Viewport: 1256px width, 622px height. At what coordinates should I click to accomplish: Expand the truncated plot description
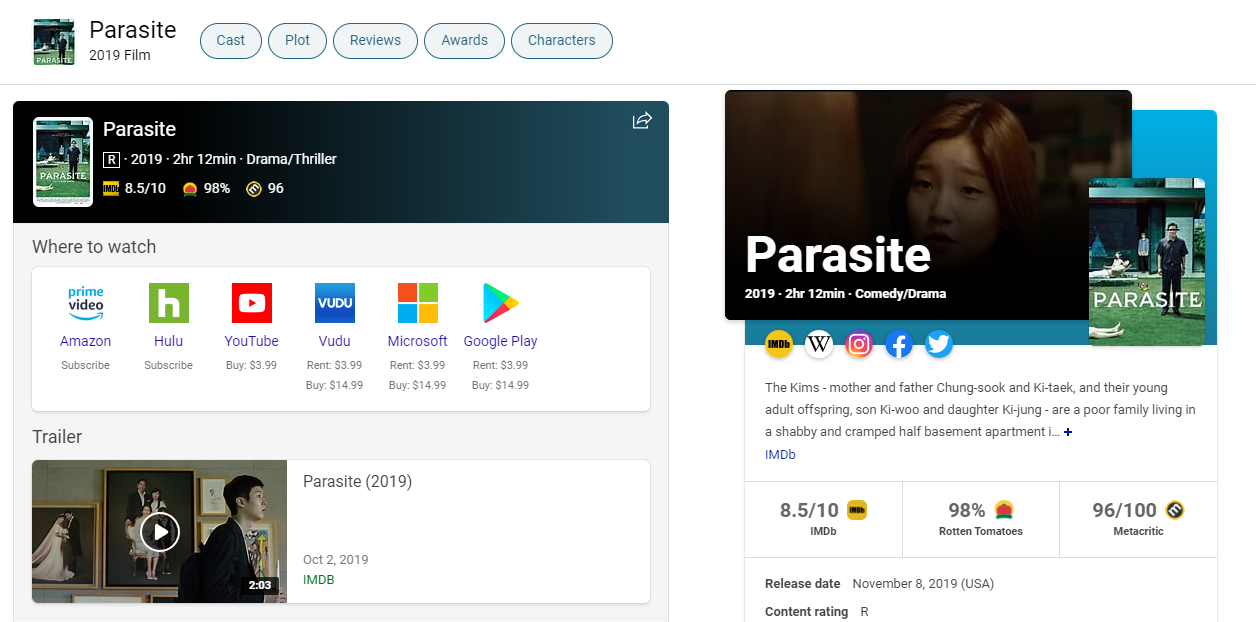point(1068,432)
